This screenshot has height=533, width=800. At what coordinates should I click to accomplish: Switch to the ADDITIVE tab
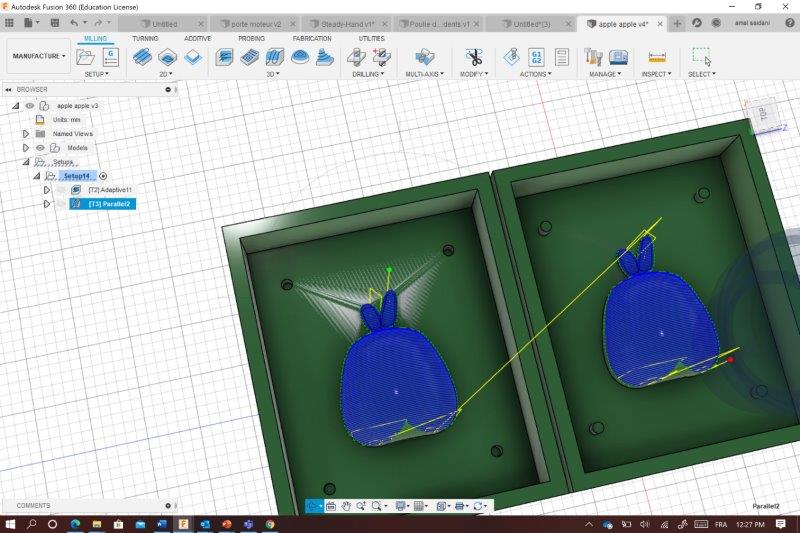click(197, 38)
